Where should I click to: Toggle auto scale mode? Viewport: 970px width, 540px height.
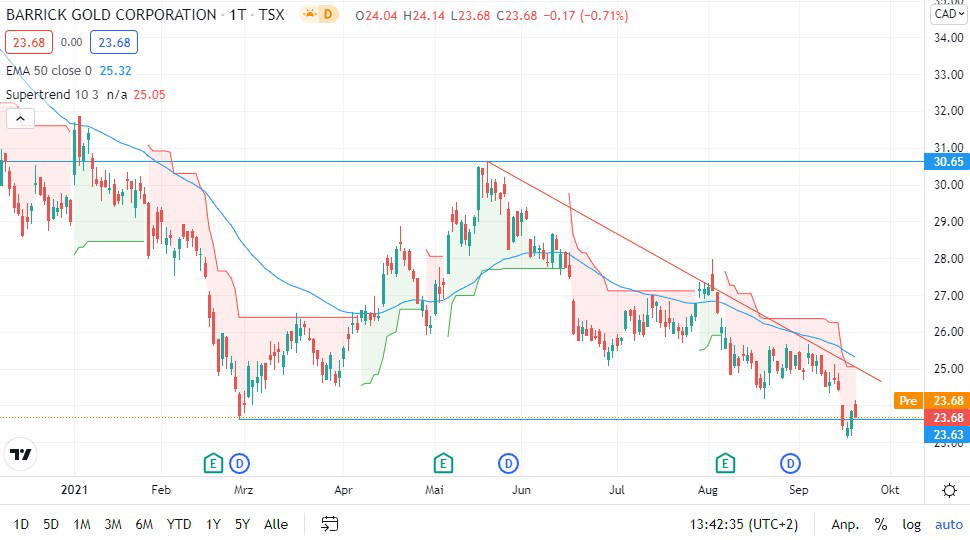tap(949, 525)
